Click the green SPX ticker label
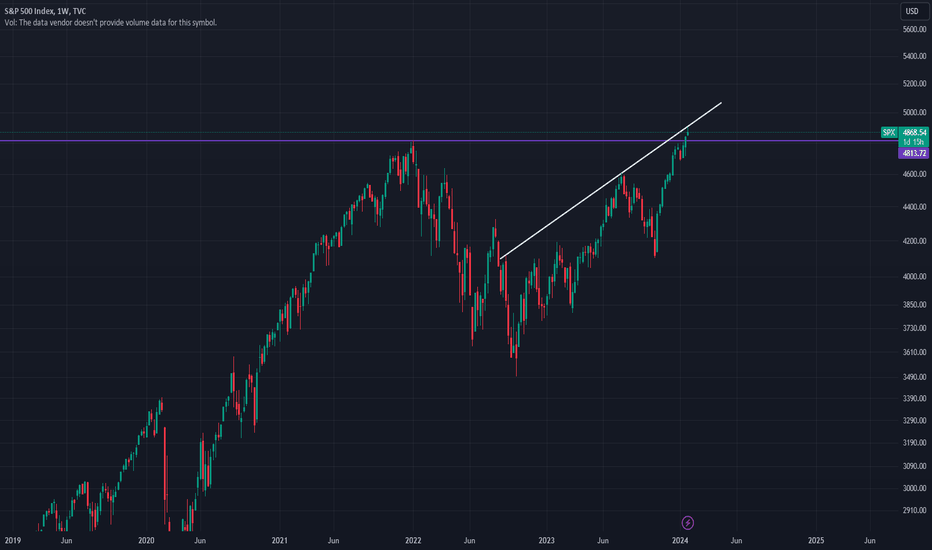Viewport: 932px width, 550px height. pos(889,132)
